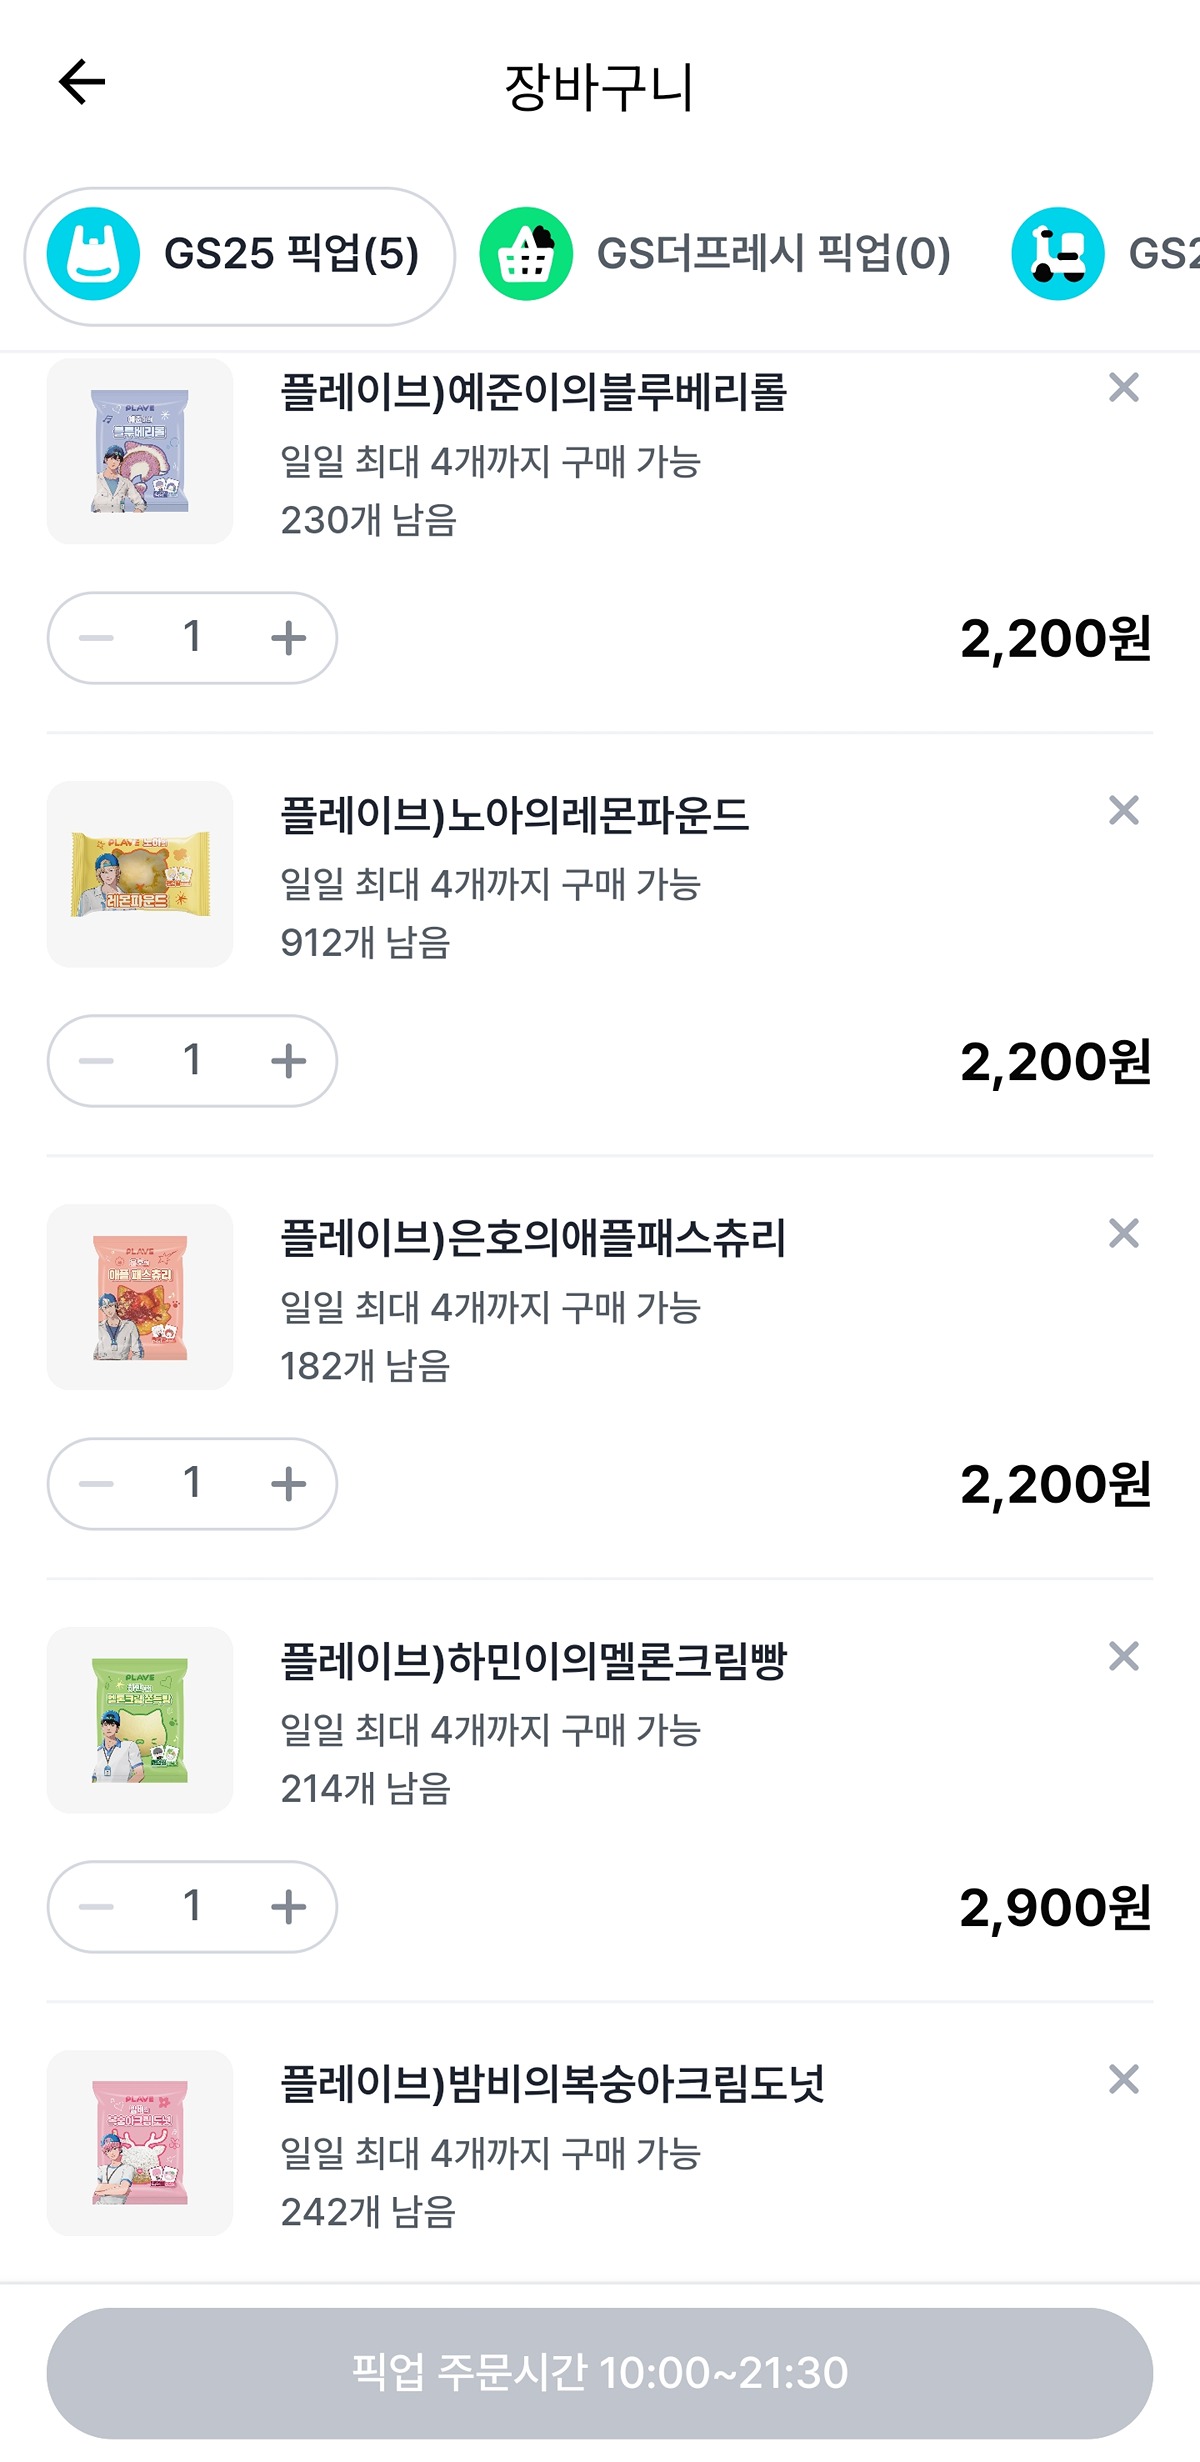Decrease quantity of 예준이의블루베리롤

pos(96,638)
